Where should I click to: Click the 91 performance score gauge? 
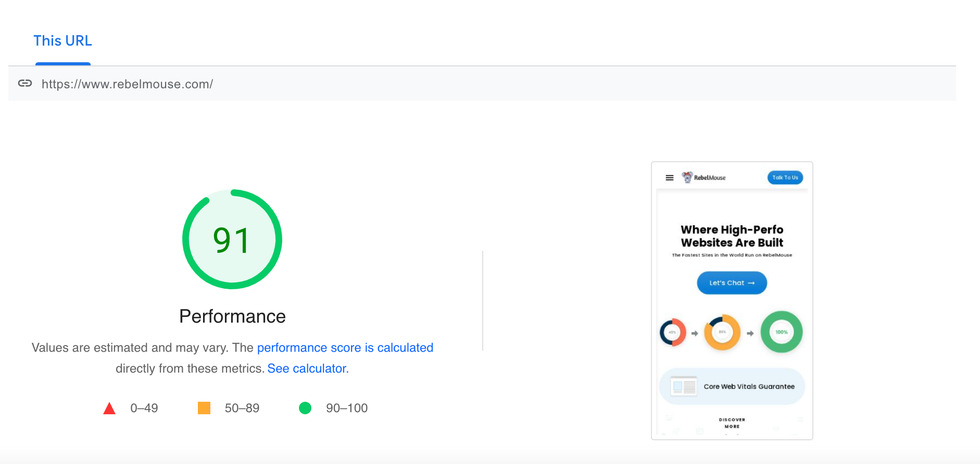click(x=232, y=240)
